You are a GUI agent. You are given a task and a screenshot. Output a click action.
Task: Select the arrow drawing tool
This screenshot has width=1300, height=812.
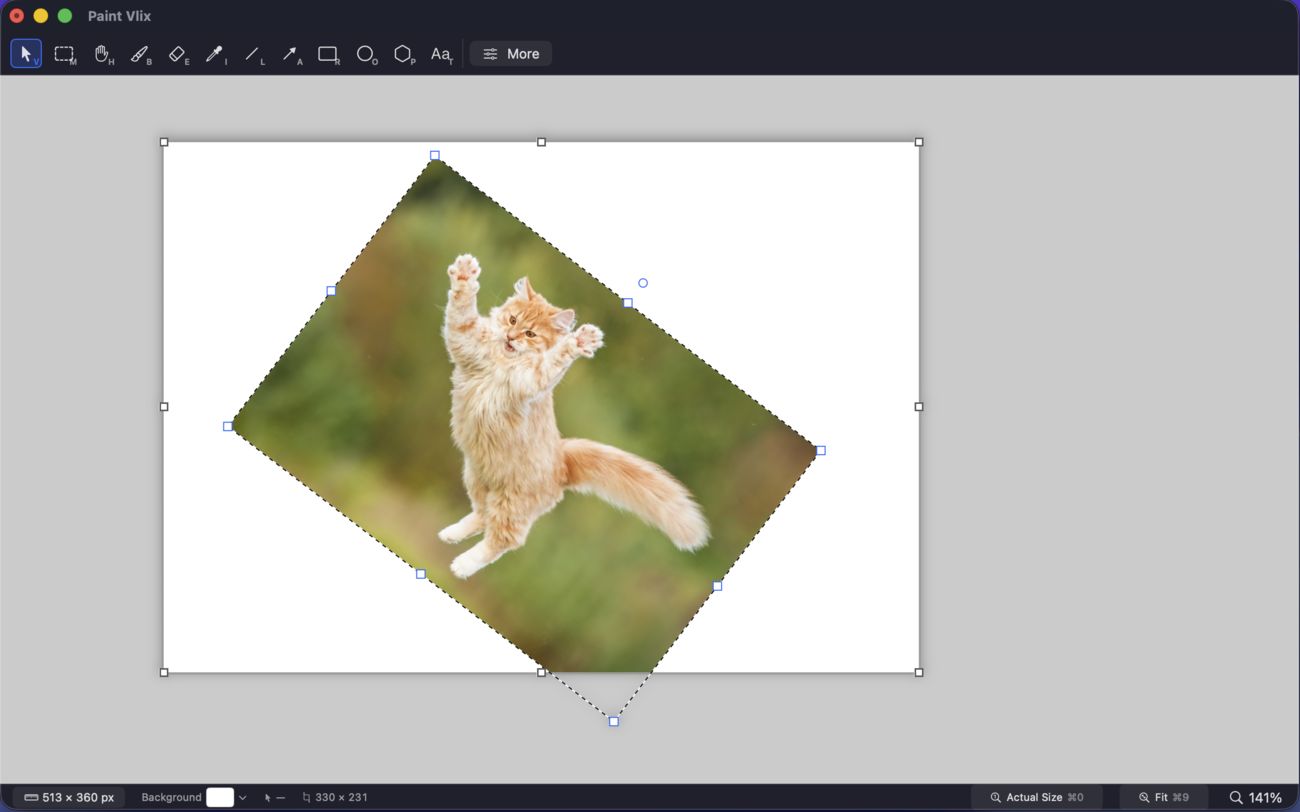pos(291,54)
